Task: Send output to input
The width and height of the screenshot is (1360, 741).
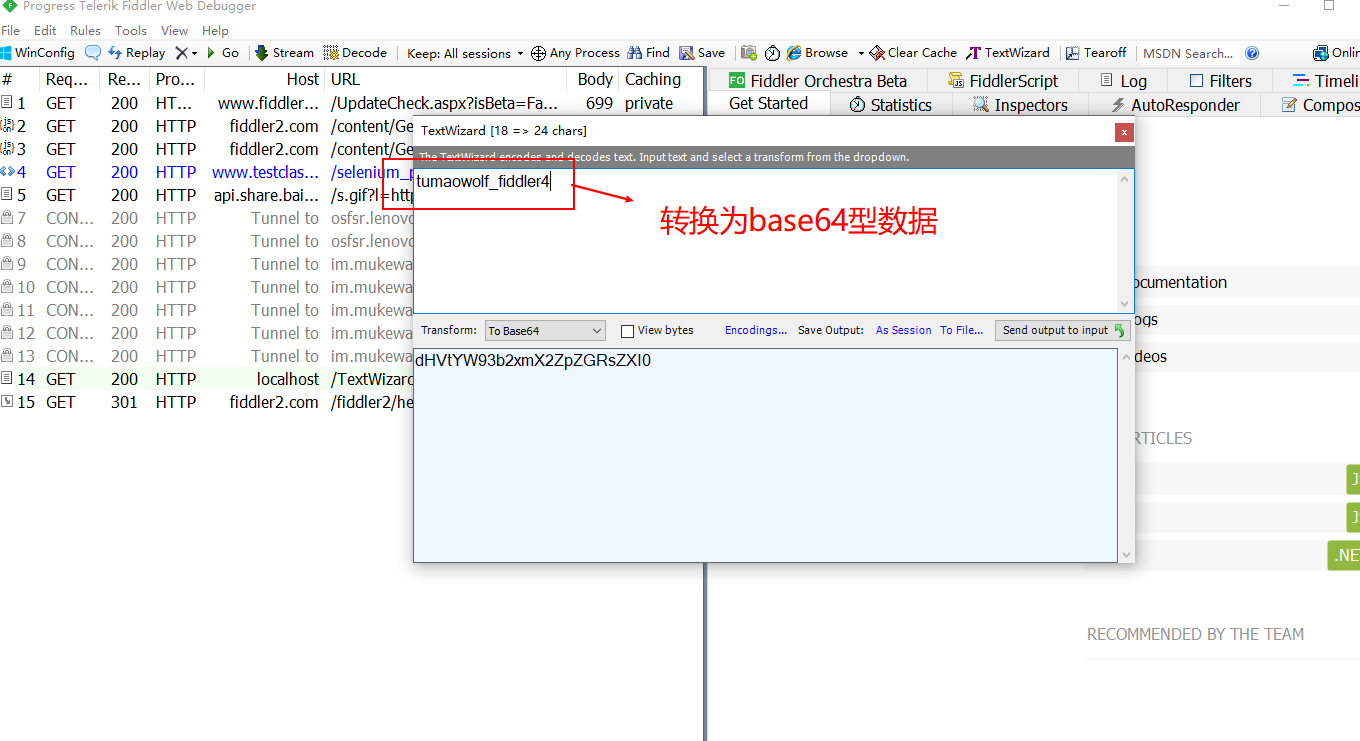Action: tap(1064, 330)
